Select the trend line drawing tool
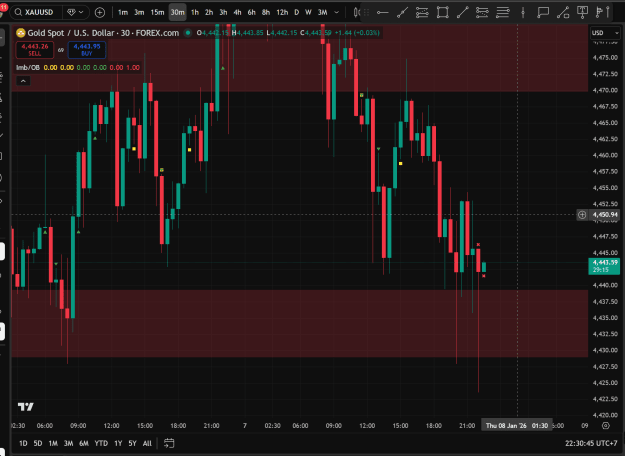The width and height of the screenshot is (625, 456). point(403,12)
